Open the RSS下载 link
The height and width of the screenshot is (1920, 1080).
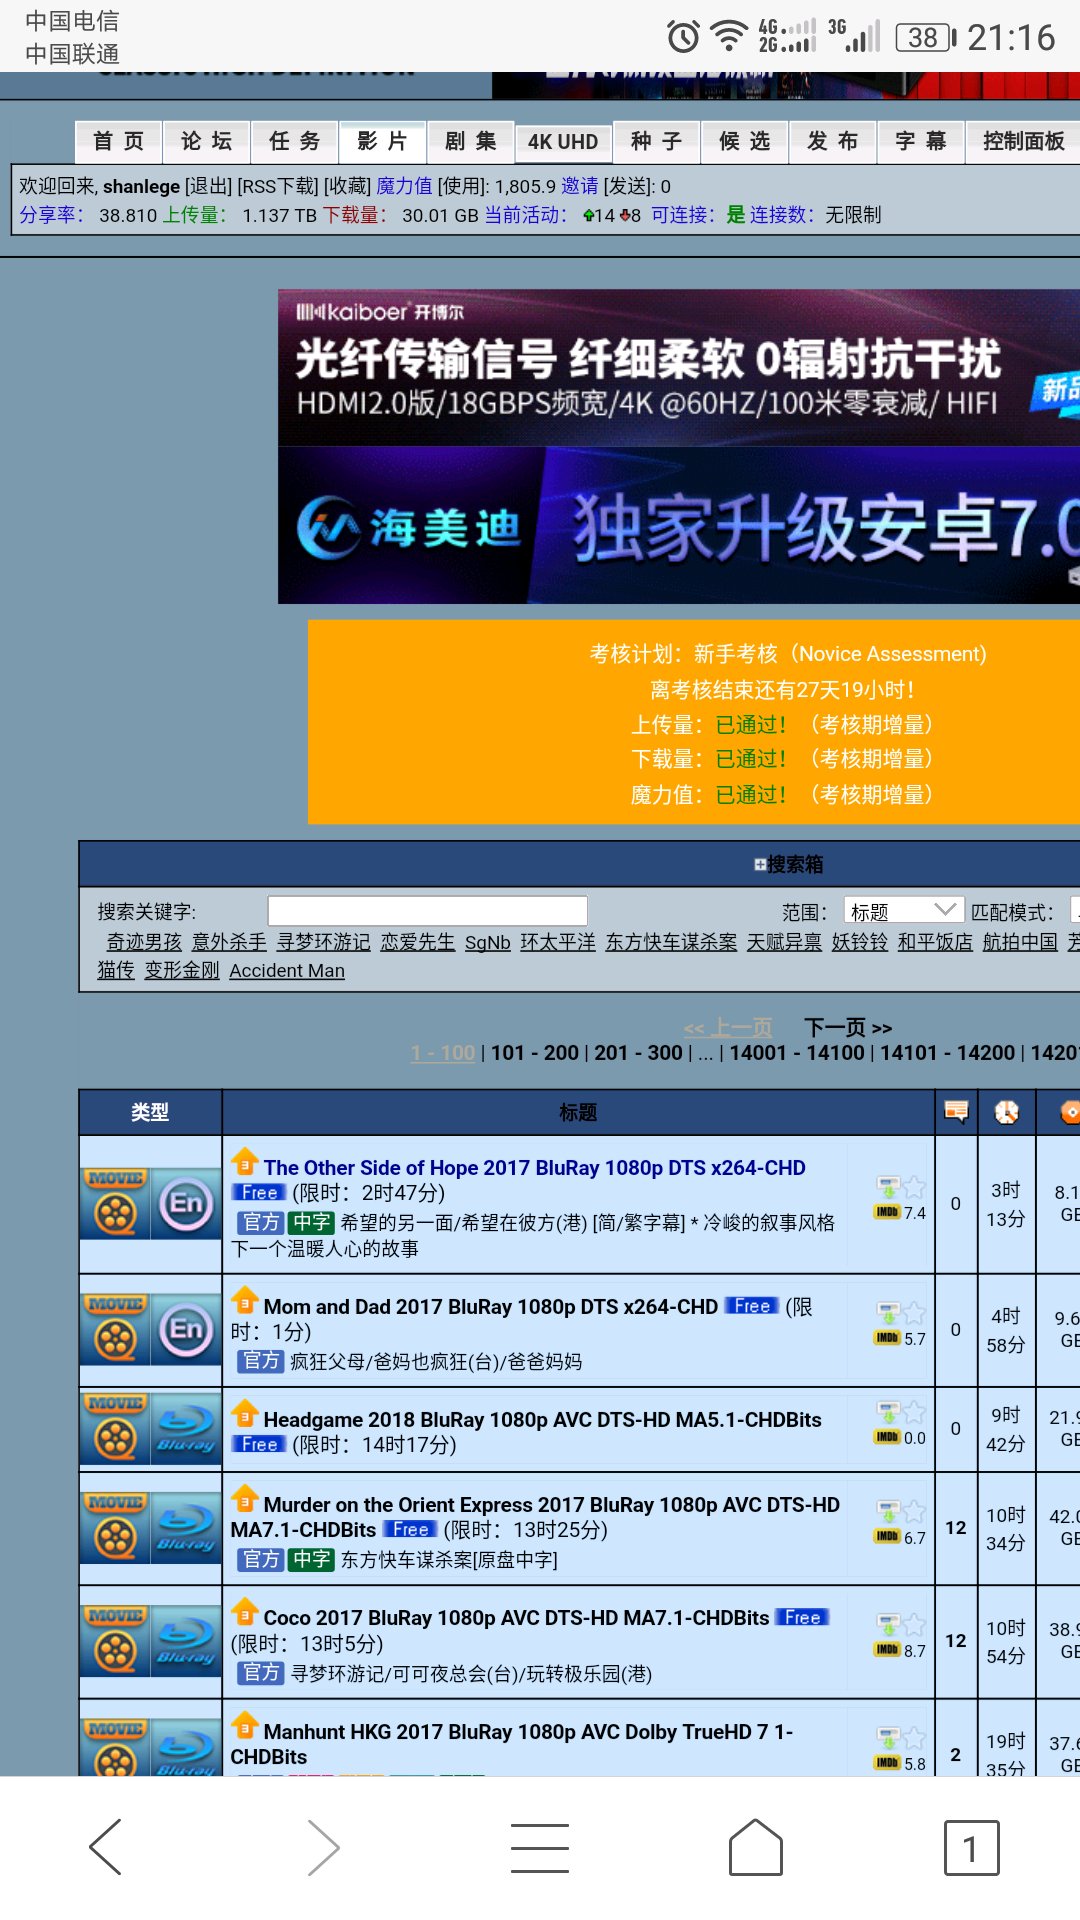pos(278,186)
